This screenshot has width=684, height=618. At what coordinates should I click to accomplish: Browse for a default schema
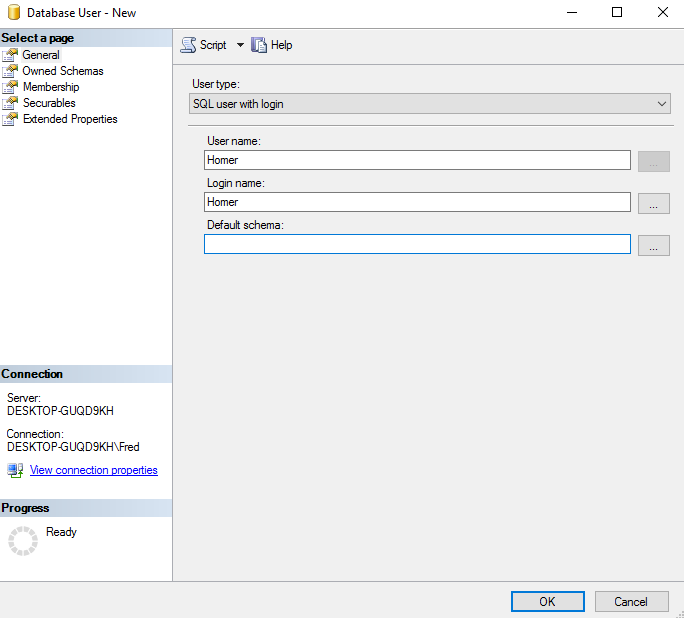pos(653,245)
